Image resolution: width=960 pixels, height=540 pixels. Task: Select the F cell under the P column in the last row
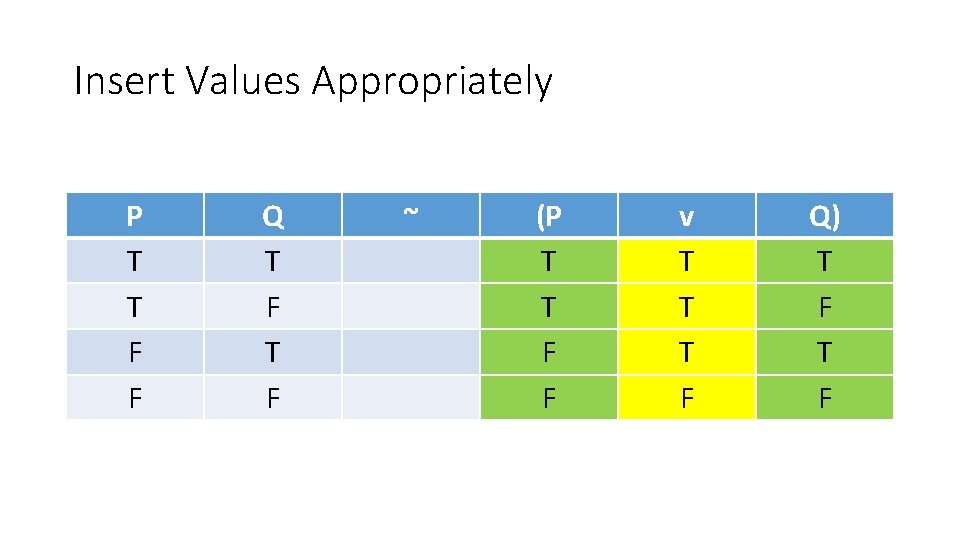click(x=135, y=398)
